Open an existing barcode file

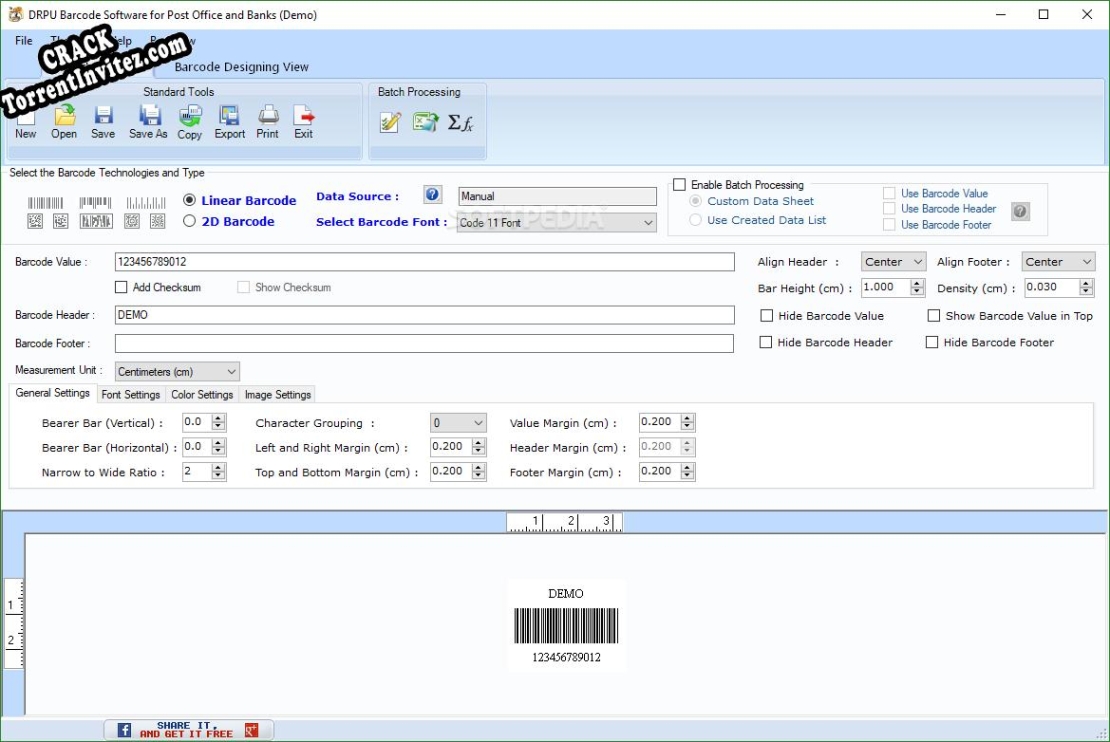point(63,120)
